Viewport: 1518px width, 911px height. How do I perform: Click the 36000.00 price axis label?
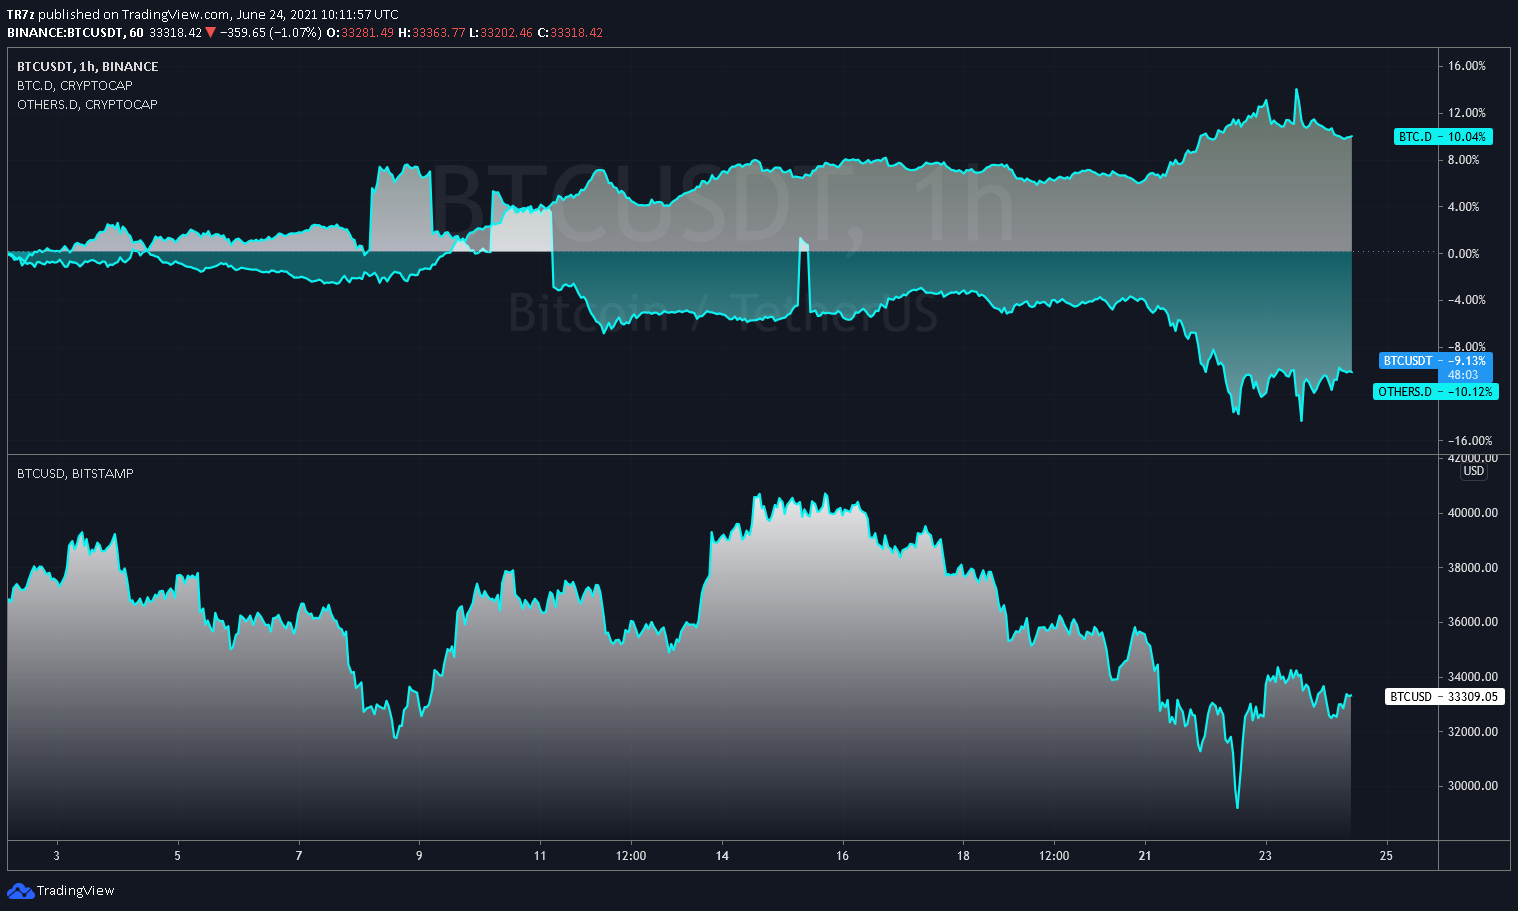(1473, 622)
